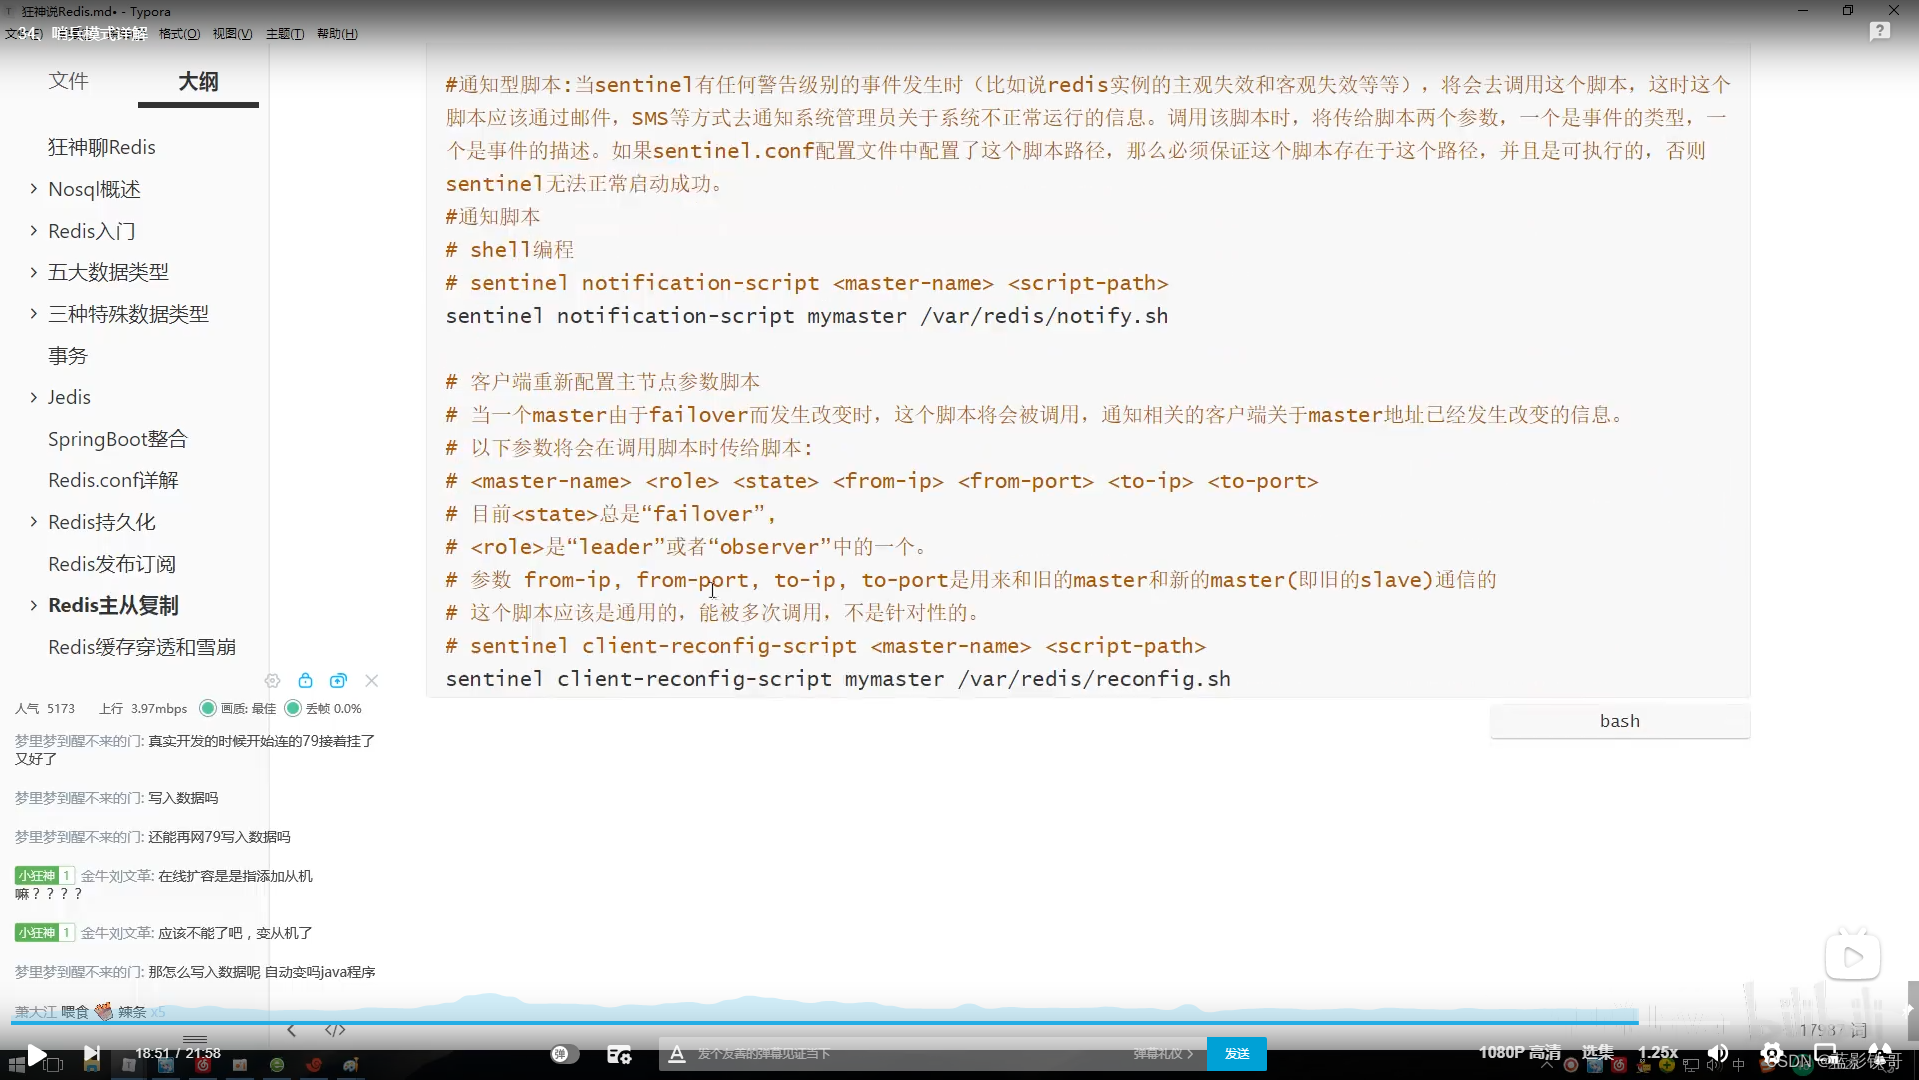
Task: Mute the video via the volume icon
Action: click(1718, 1053)
